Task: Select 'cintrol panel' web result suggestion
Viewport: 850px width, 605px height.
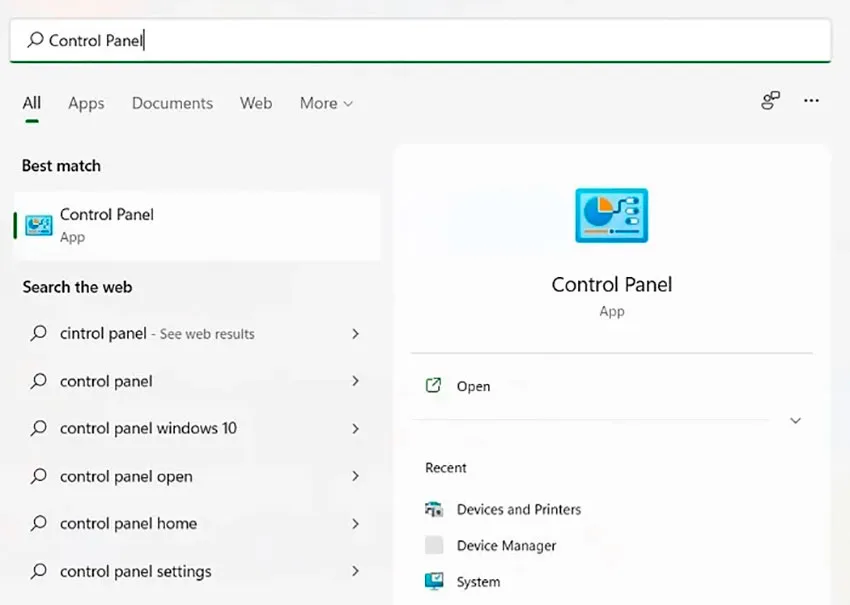Action: pyautogui.click(x=197, y=333)
